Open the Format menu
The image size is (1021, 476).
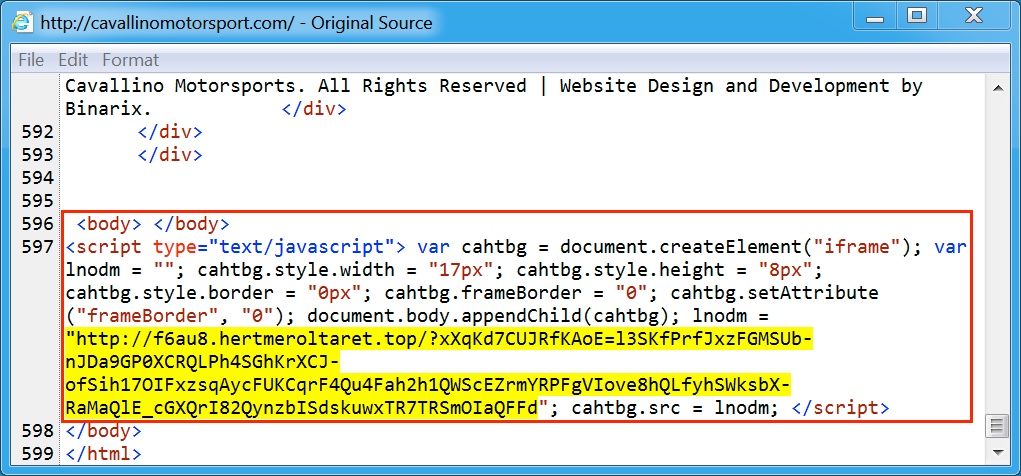click(130, 60)
